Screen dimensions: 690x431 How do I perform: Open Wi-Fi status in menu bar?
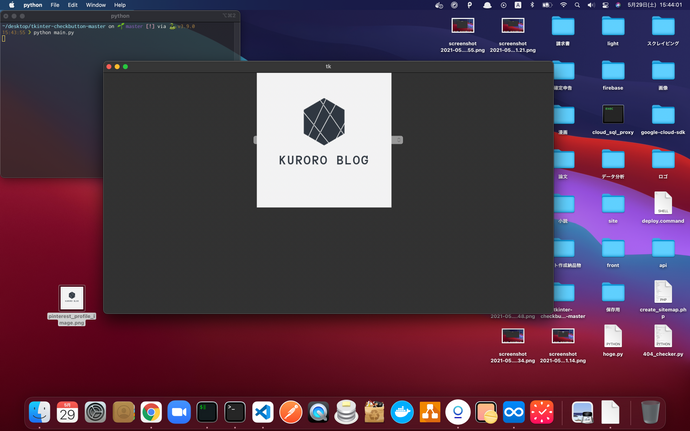[563, 5]
